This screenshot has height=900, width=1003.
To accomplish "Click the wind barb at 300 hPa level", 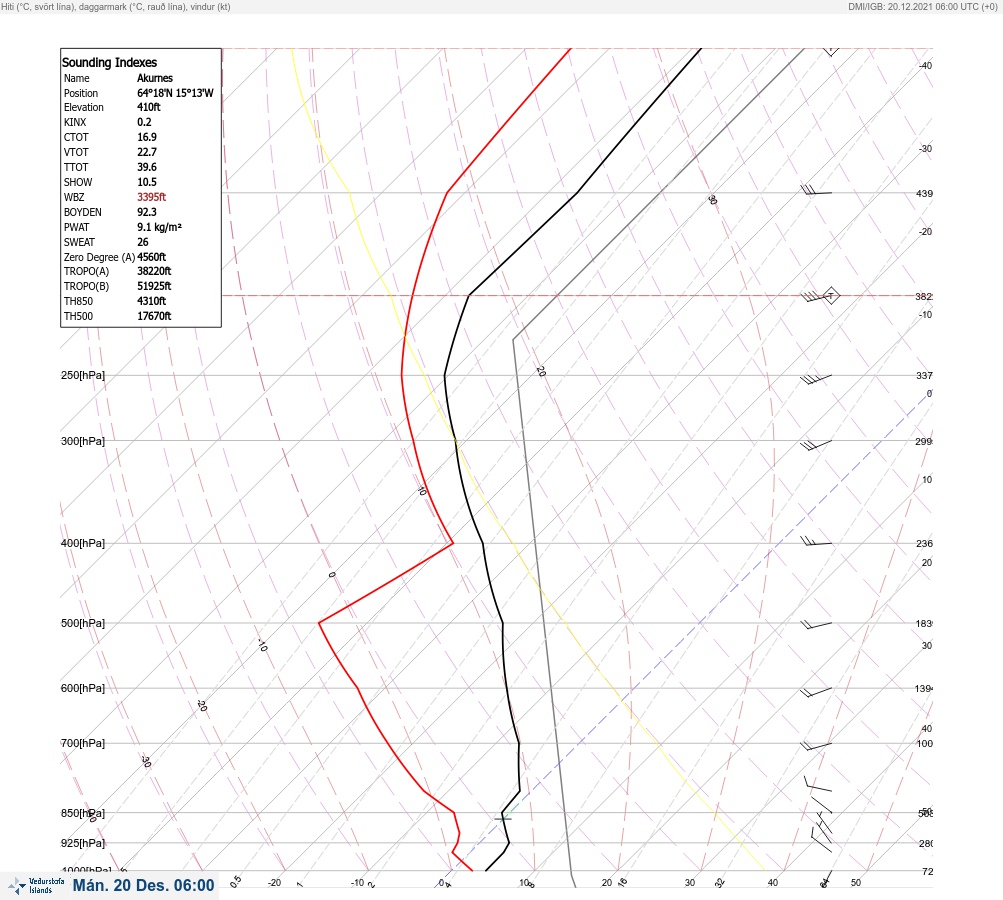I will [816, 445].
